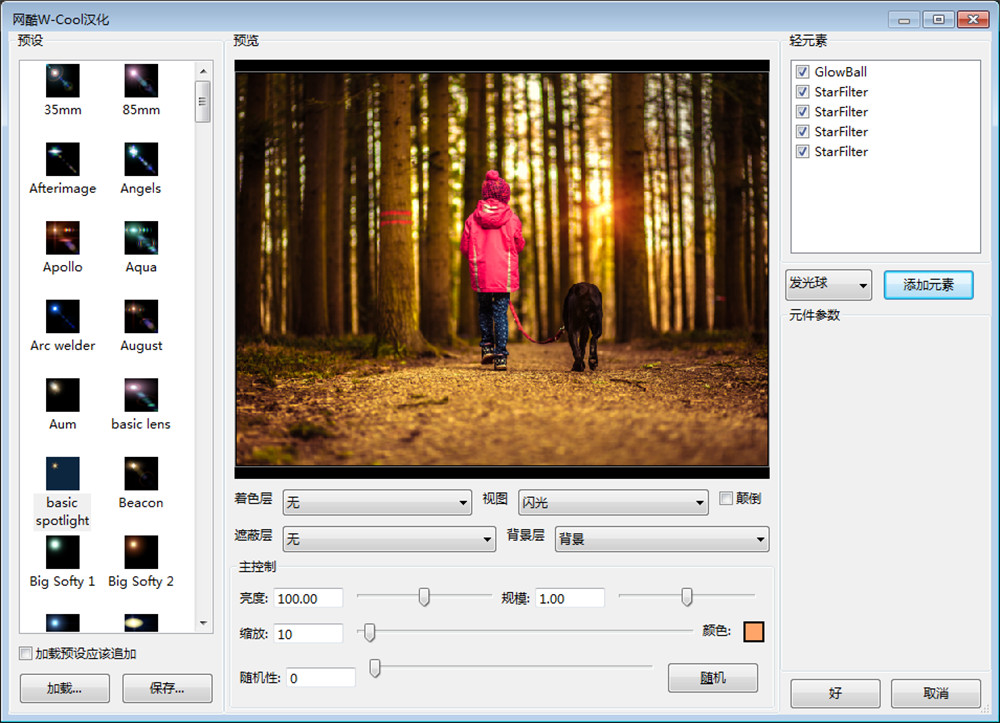Screen dimensions: 1000x723
Task: Toggle the 颠倒 checkbox
Action: [727, 499]
